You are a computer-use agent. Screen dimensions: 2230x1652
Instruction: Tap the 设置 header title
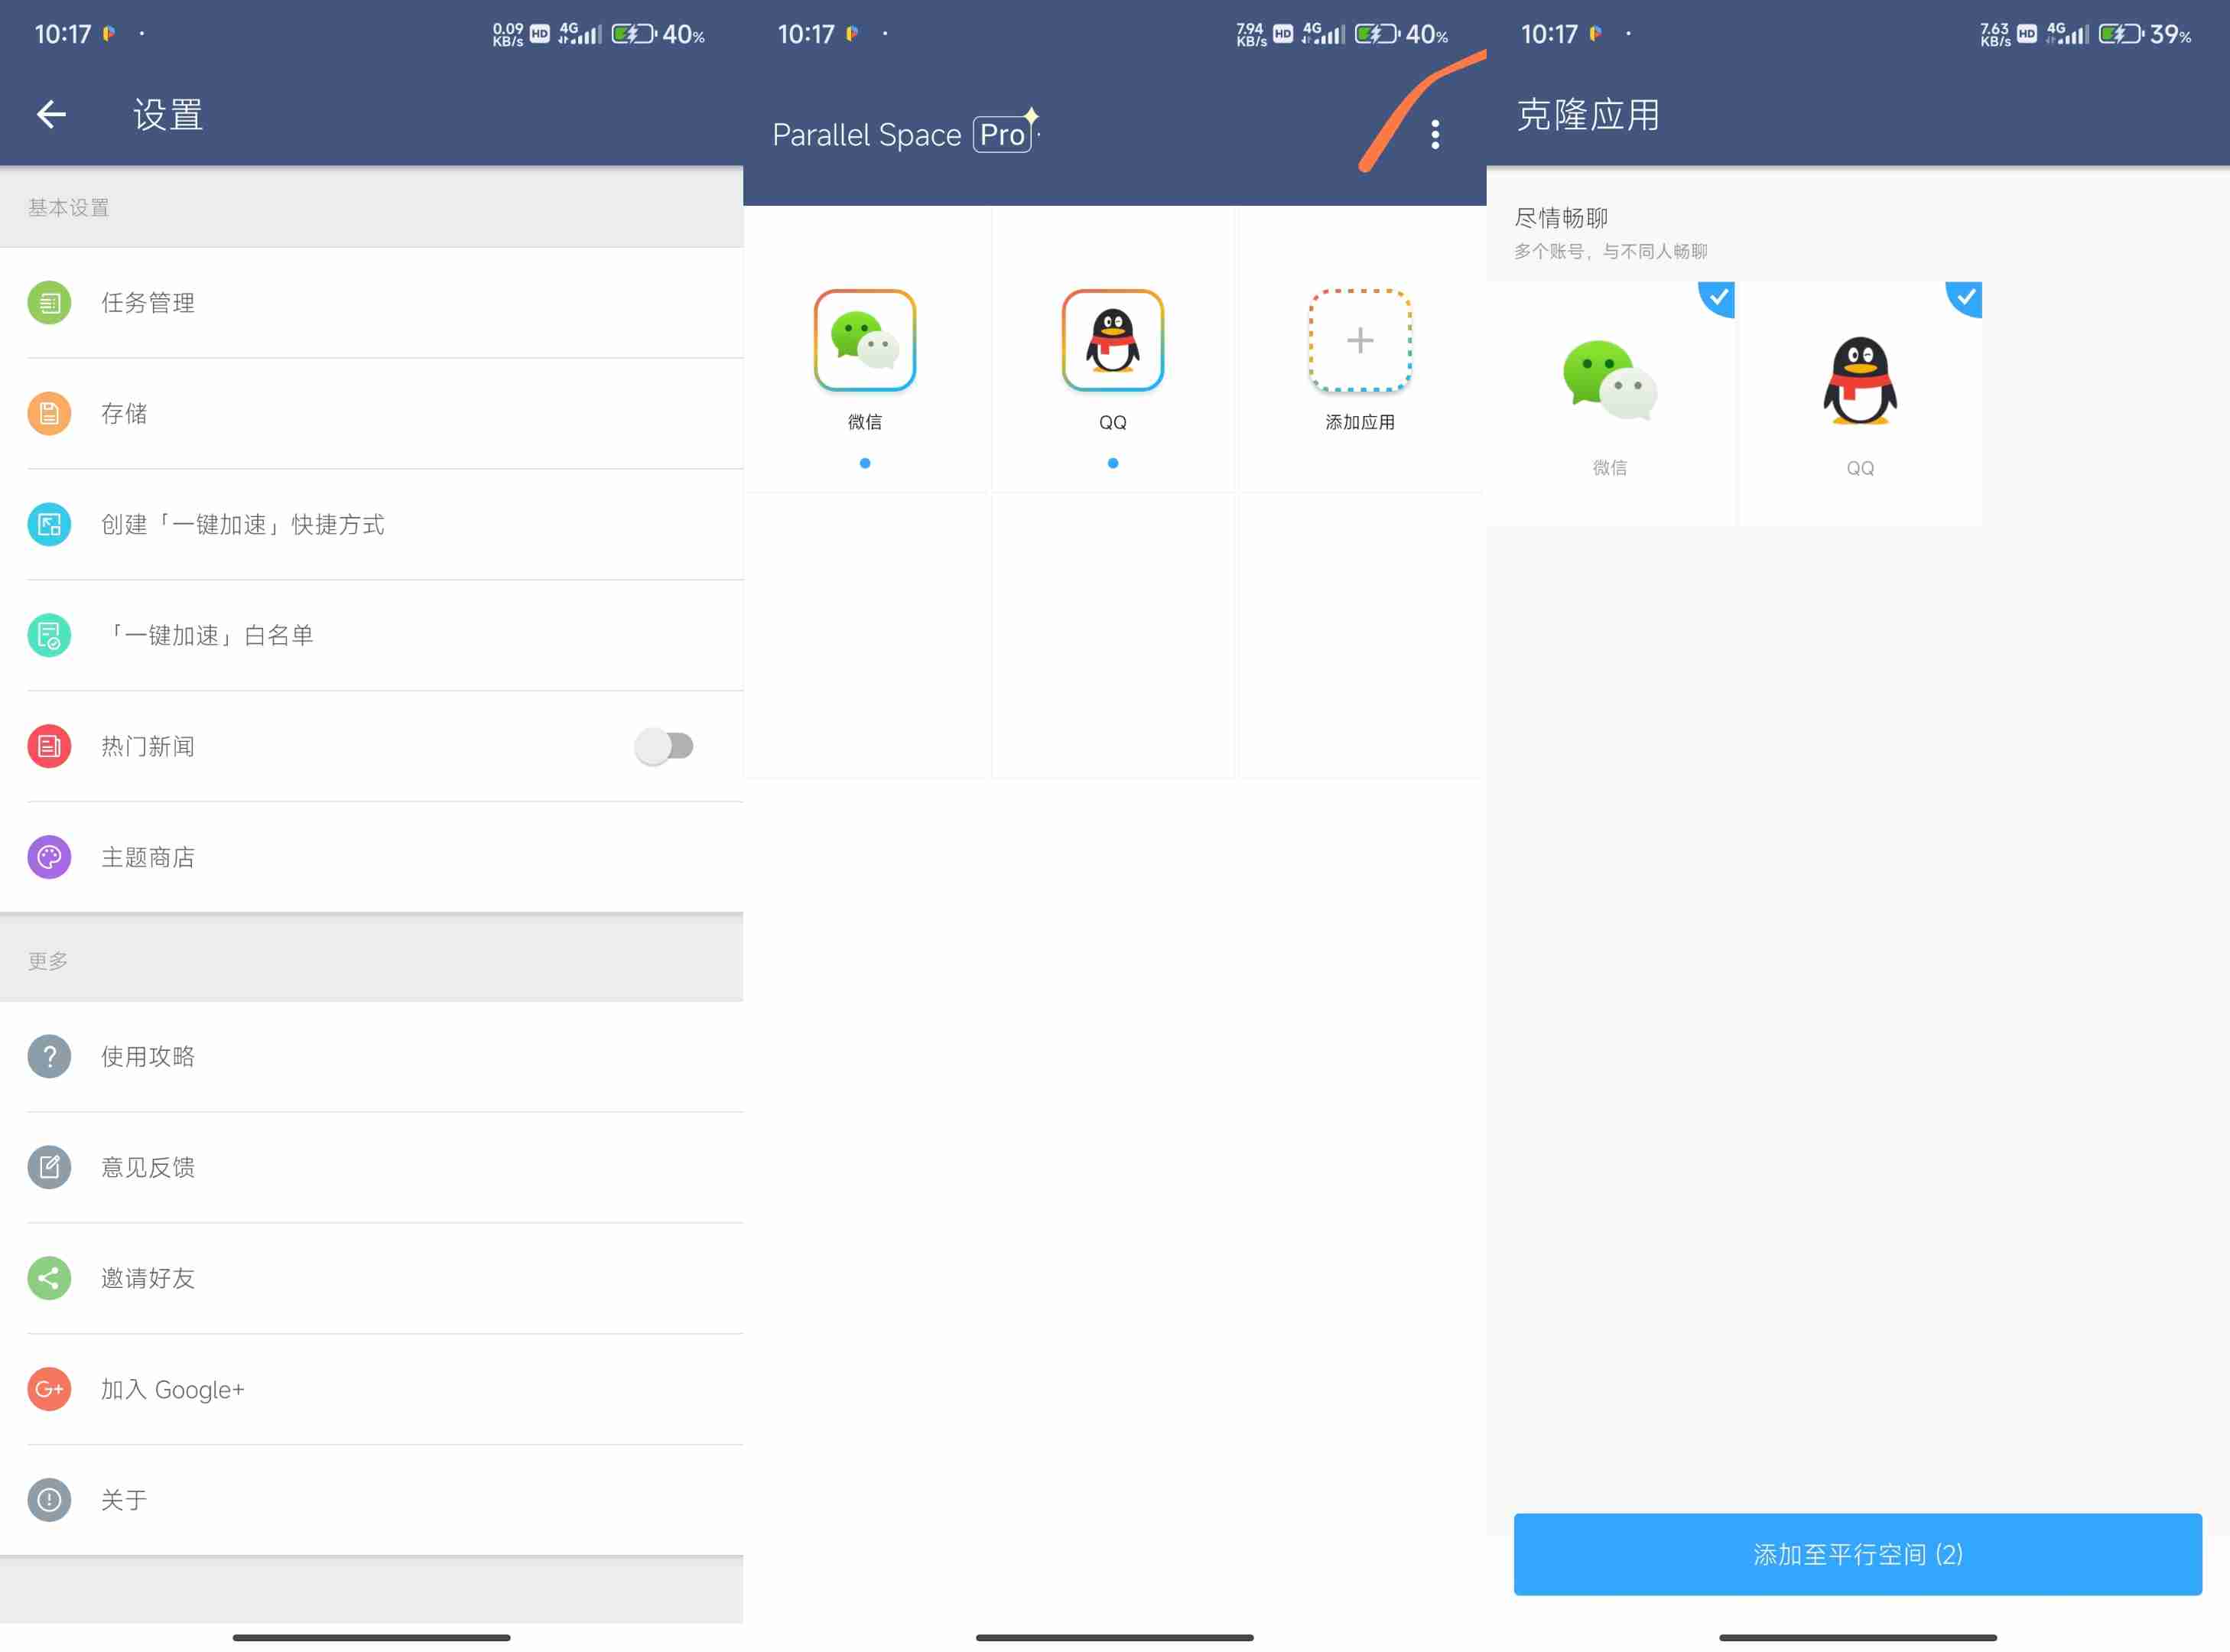(x=168, y=114)
